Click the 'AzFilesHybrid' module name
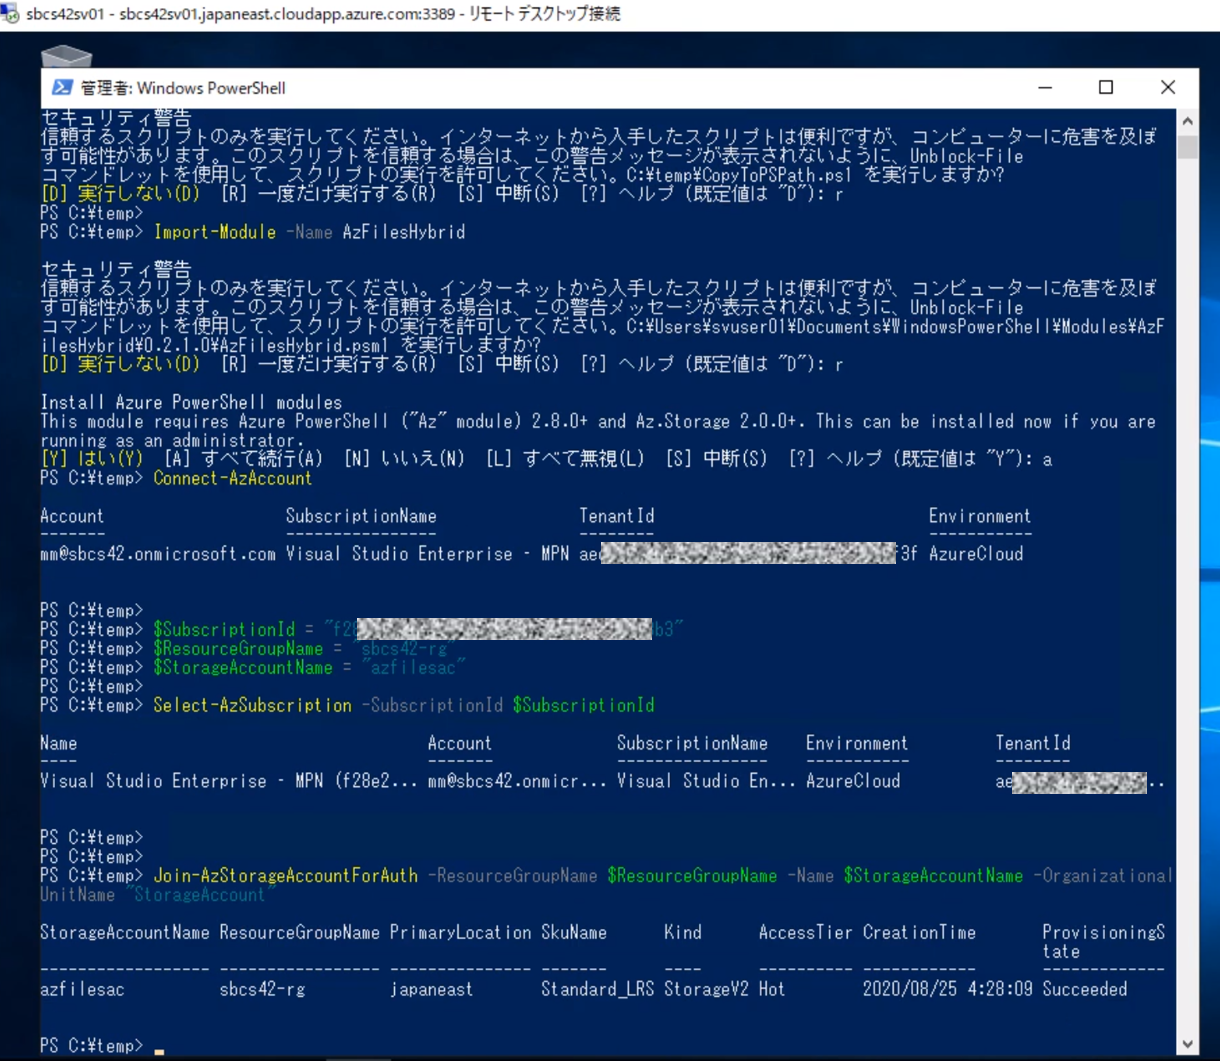The image size is (1220, 1061). [404, 232]
